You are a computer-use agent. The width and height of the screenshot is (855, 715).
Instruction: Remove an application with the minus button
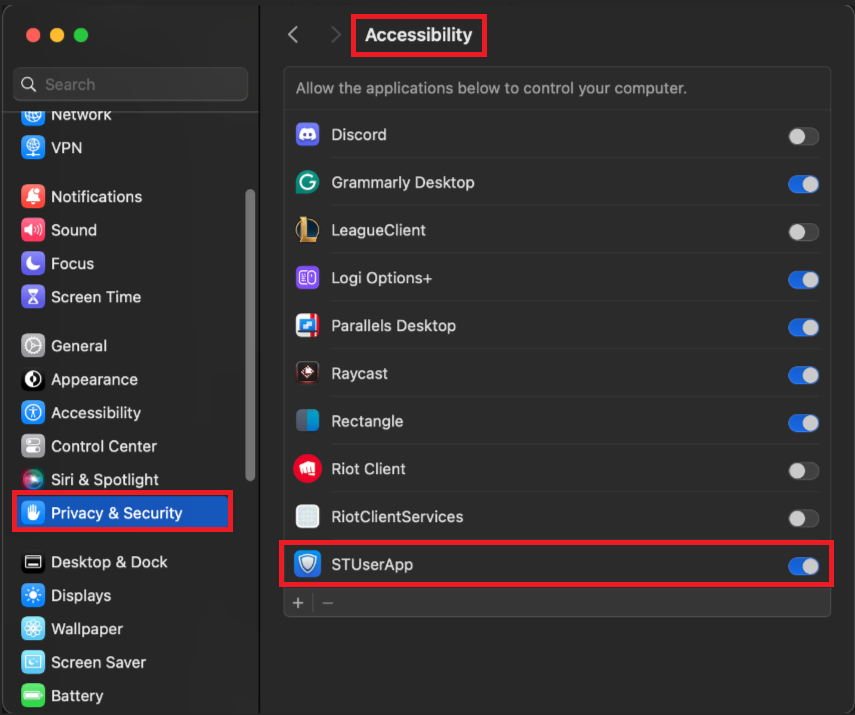[x=328, y=603]
